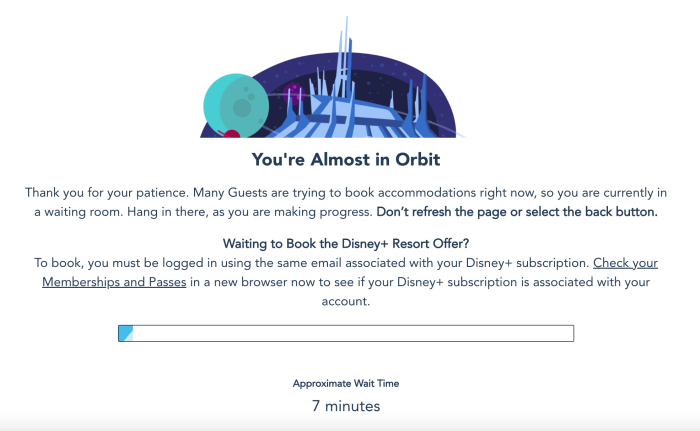Follow the "Memberships and Passes" link
The height and width of the screenshot is (431, 700).
(x=114, y=282)
